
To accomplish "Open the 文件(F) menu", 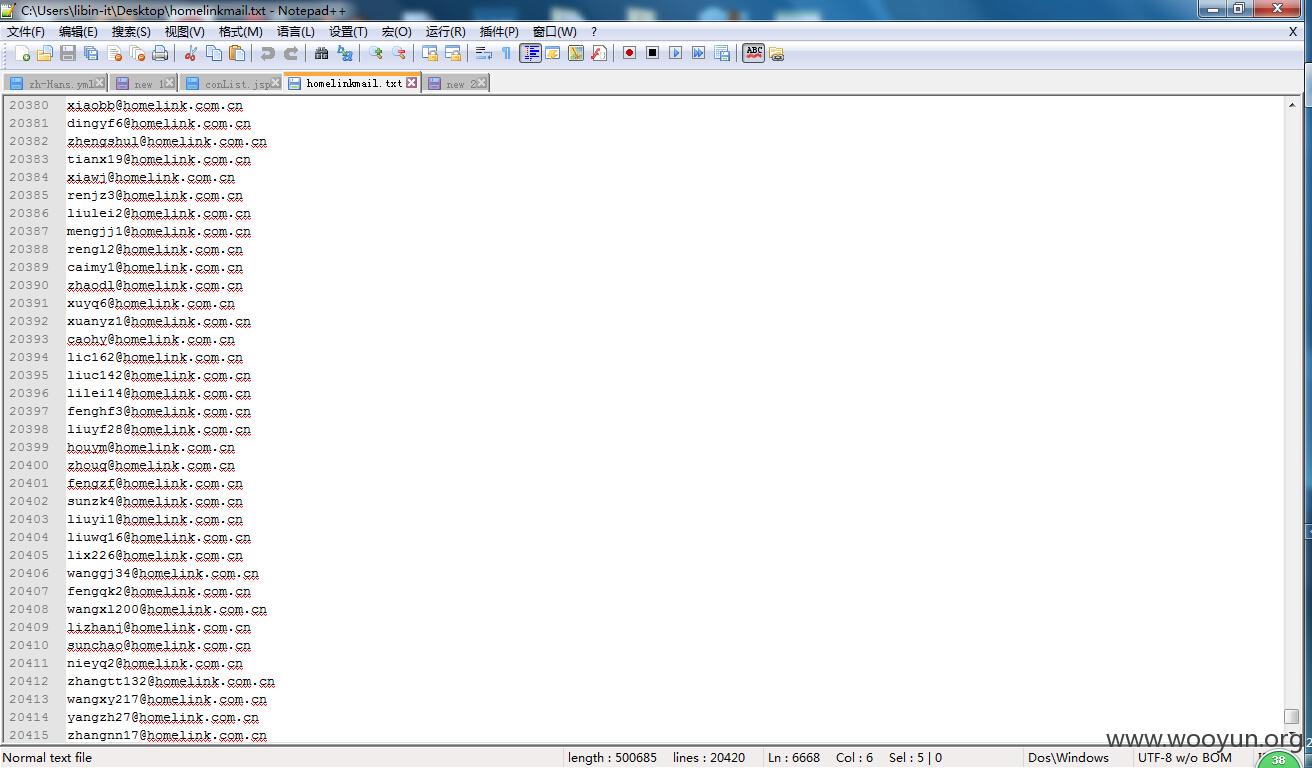I will tap(25, 32).
